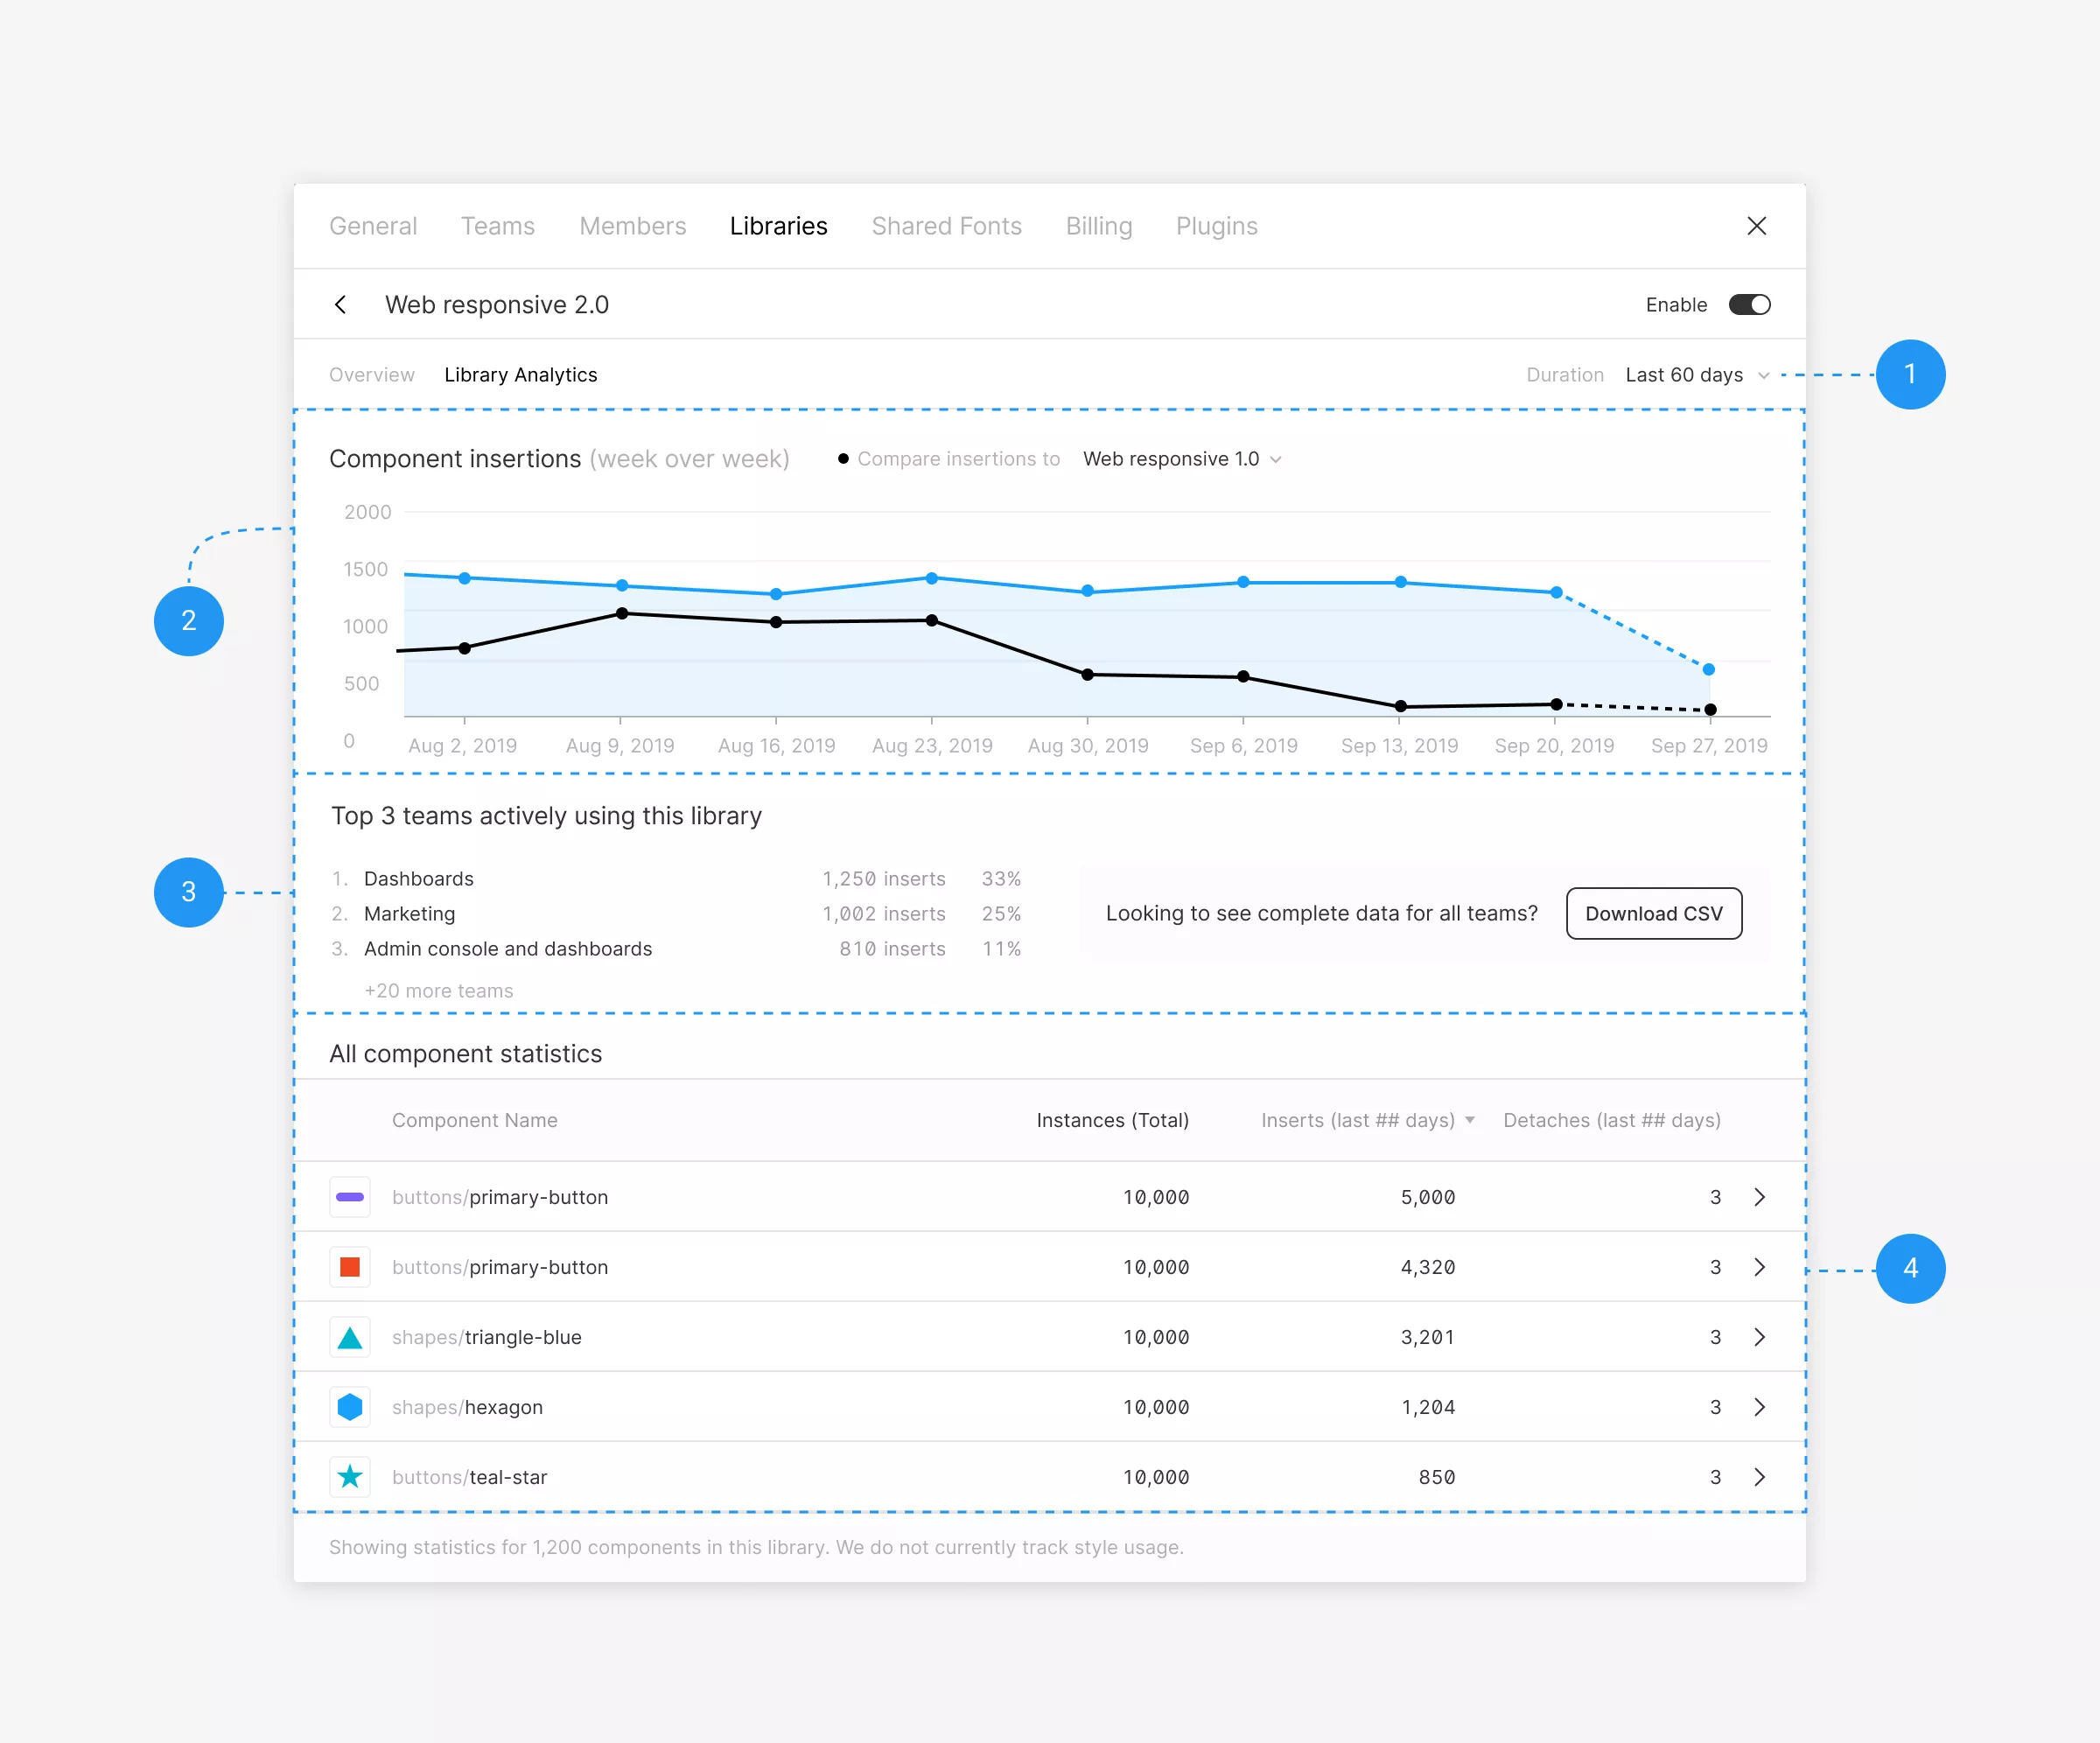This screenshot has width=2100, height=1743.
Task: Expand the primary-button row with 5,000 inserts
Action: (x=1759, y=1197)
